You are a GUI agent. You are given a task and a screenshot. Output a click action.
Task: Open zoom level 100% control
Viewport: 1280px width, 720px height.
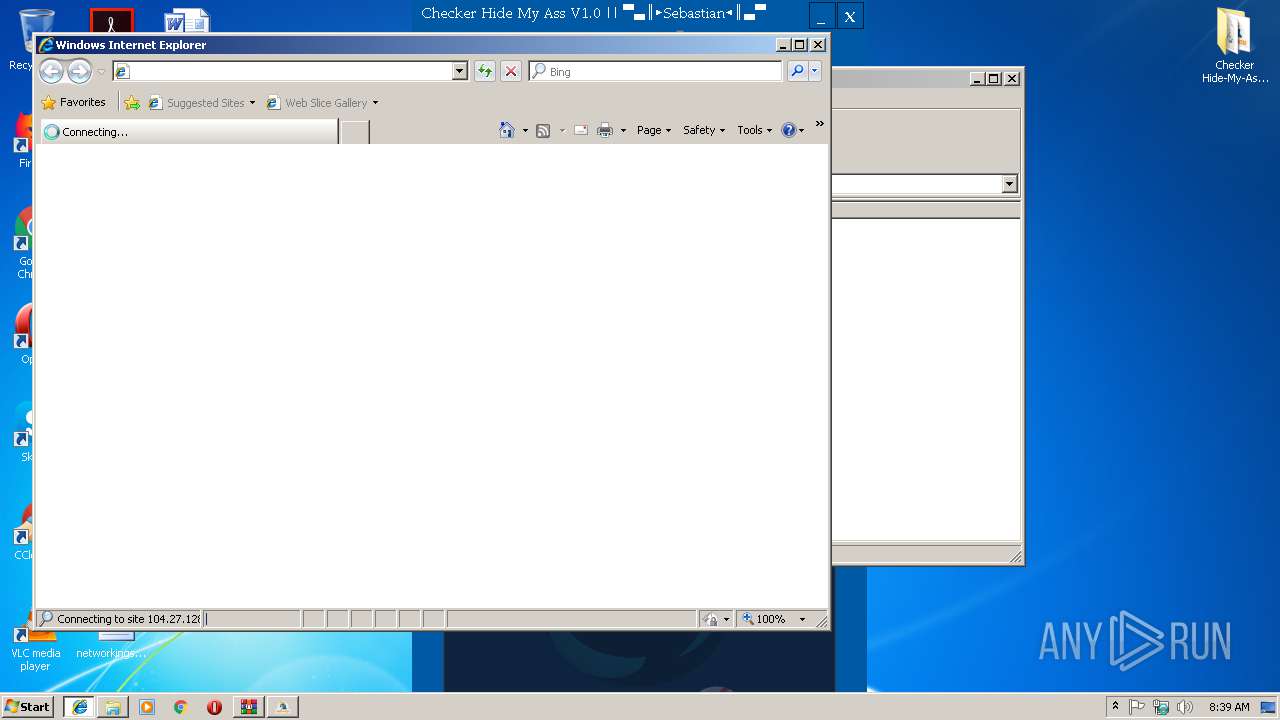click(765, 619)
